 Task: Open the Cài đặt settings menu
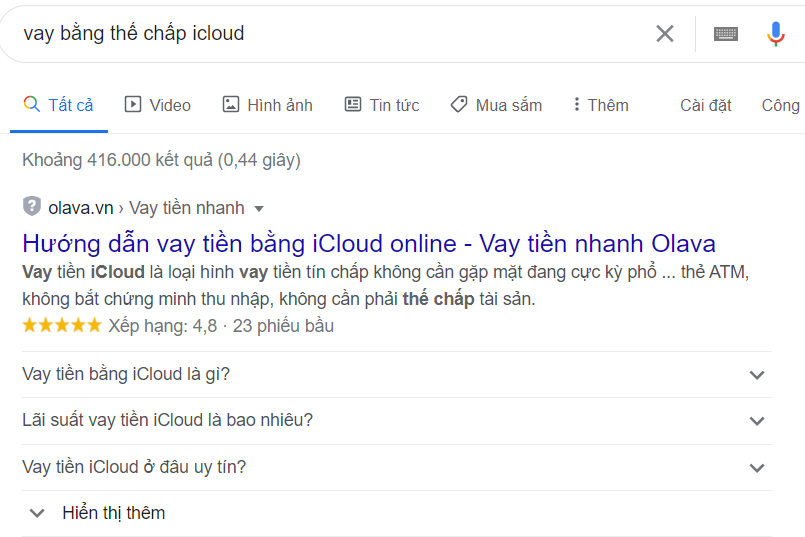pos(706,105)
